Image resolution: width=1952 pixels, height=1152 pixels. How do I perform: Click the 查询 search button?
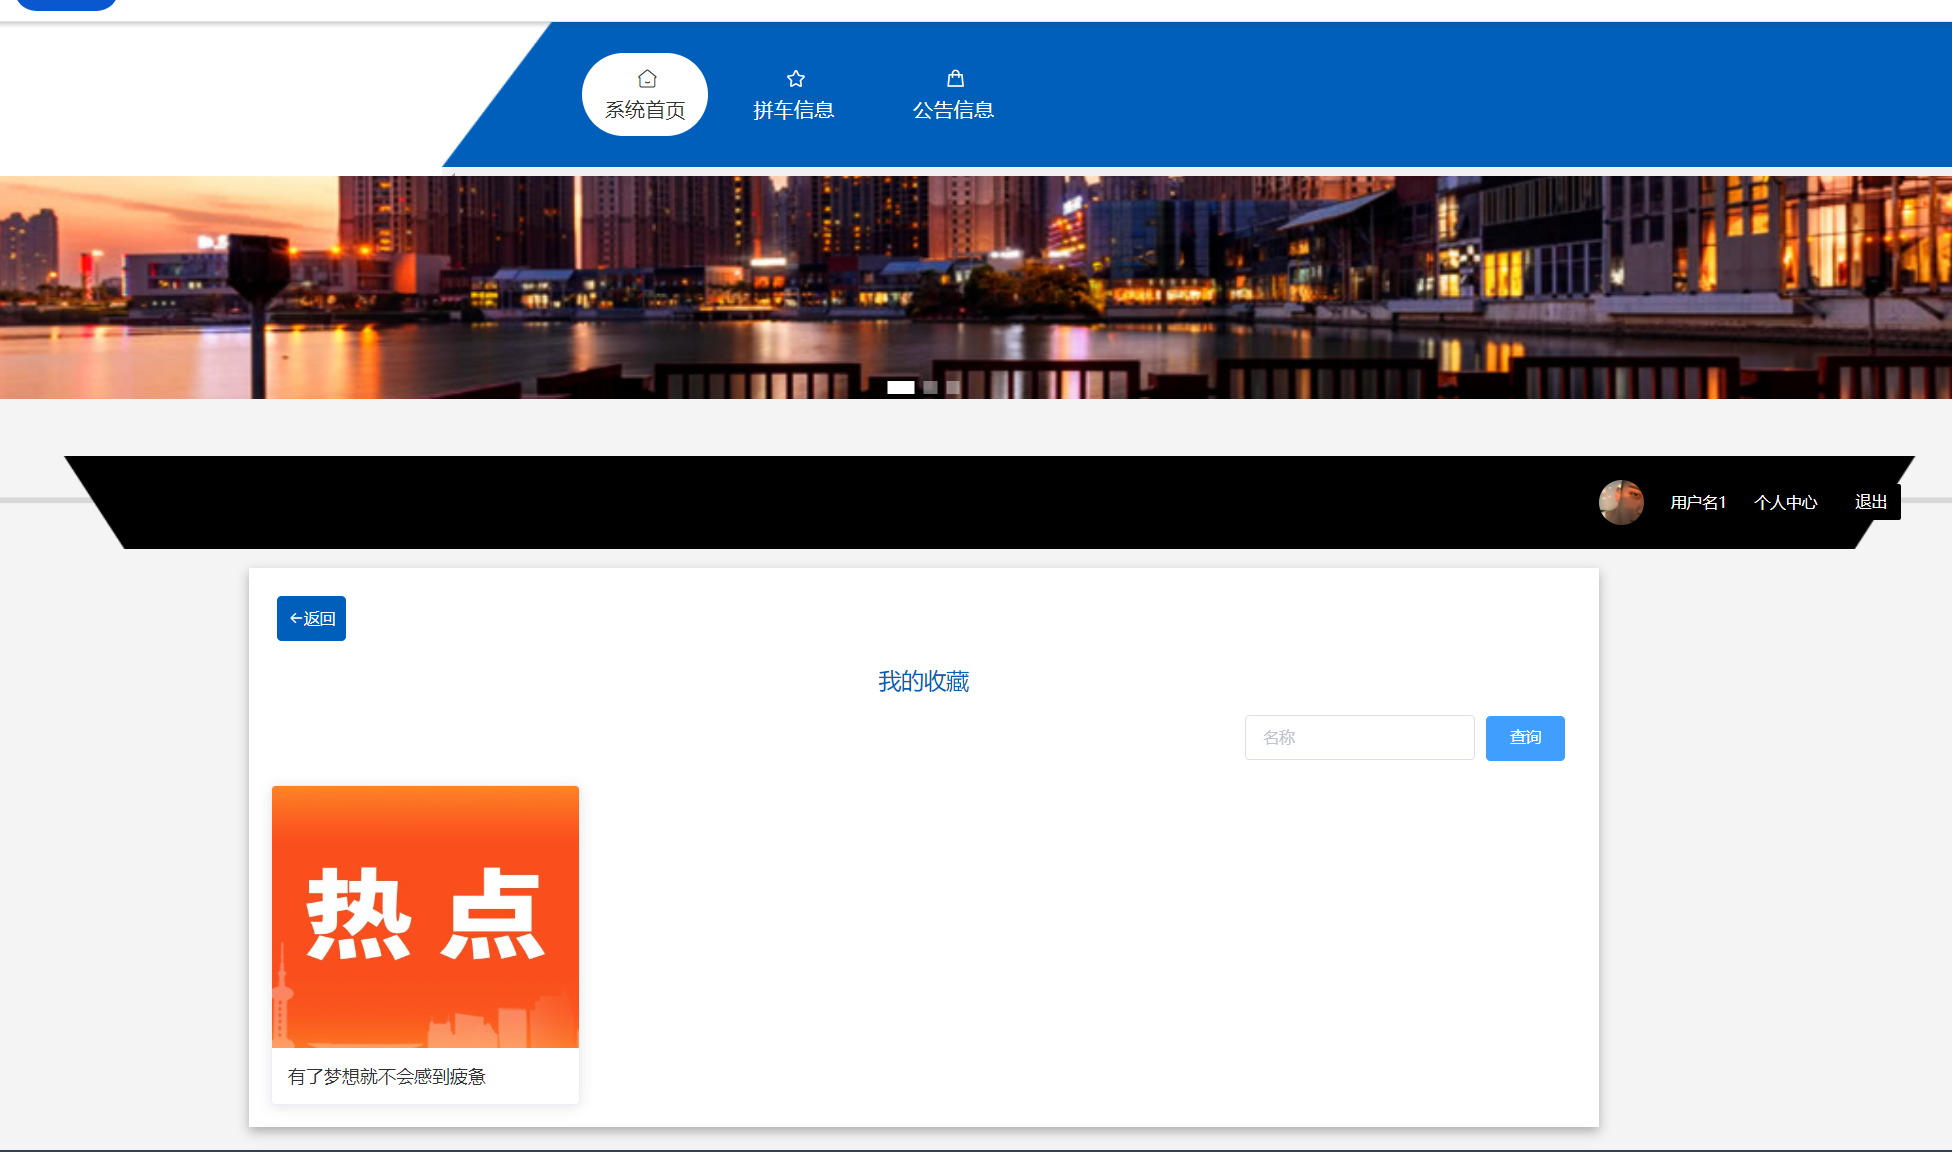(x=1525, y=738)
